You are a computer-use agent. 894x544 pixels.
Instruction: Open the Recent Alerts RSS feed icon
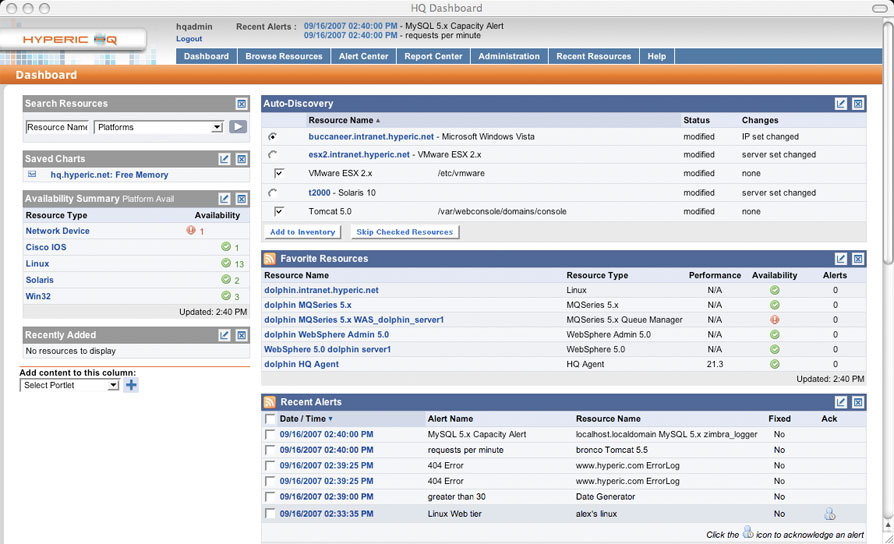[x=270, y=402]
